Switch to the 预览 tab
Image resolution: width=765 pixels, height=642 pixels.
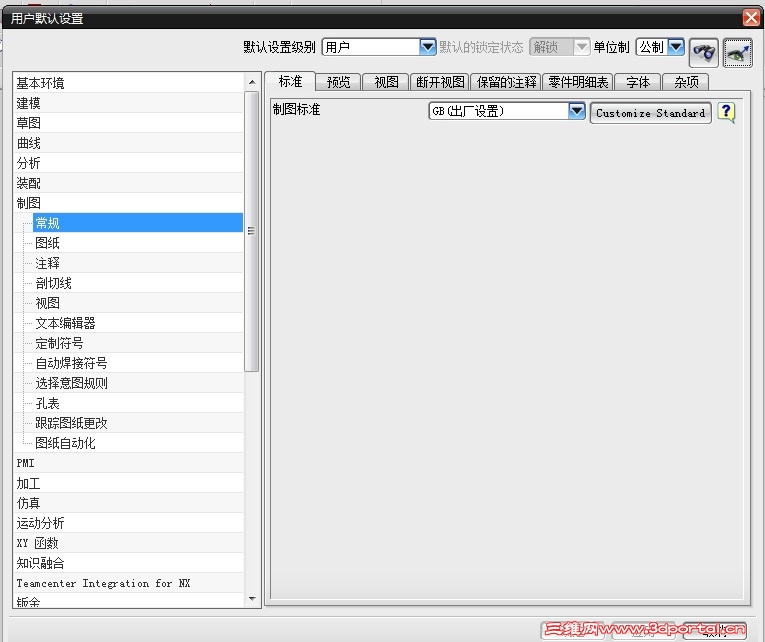tap(338, 82)
